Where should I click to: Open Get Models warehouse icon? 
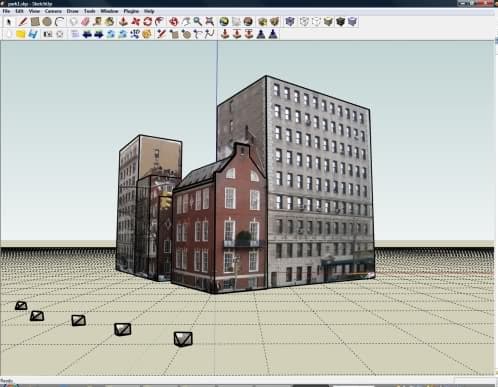click(x=263, y=22)
